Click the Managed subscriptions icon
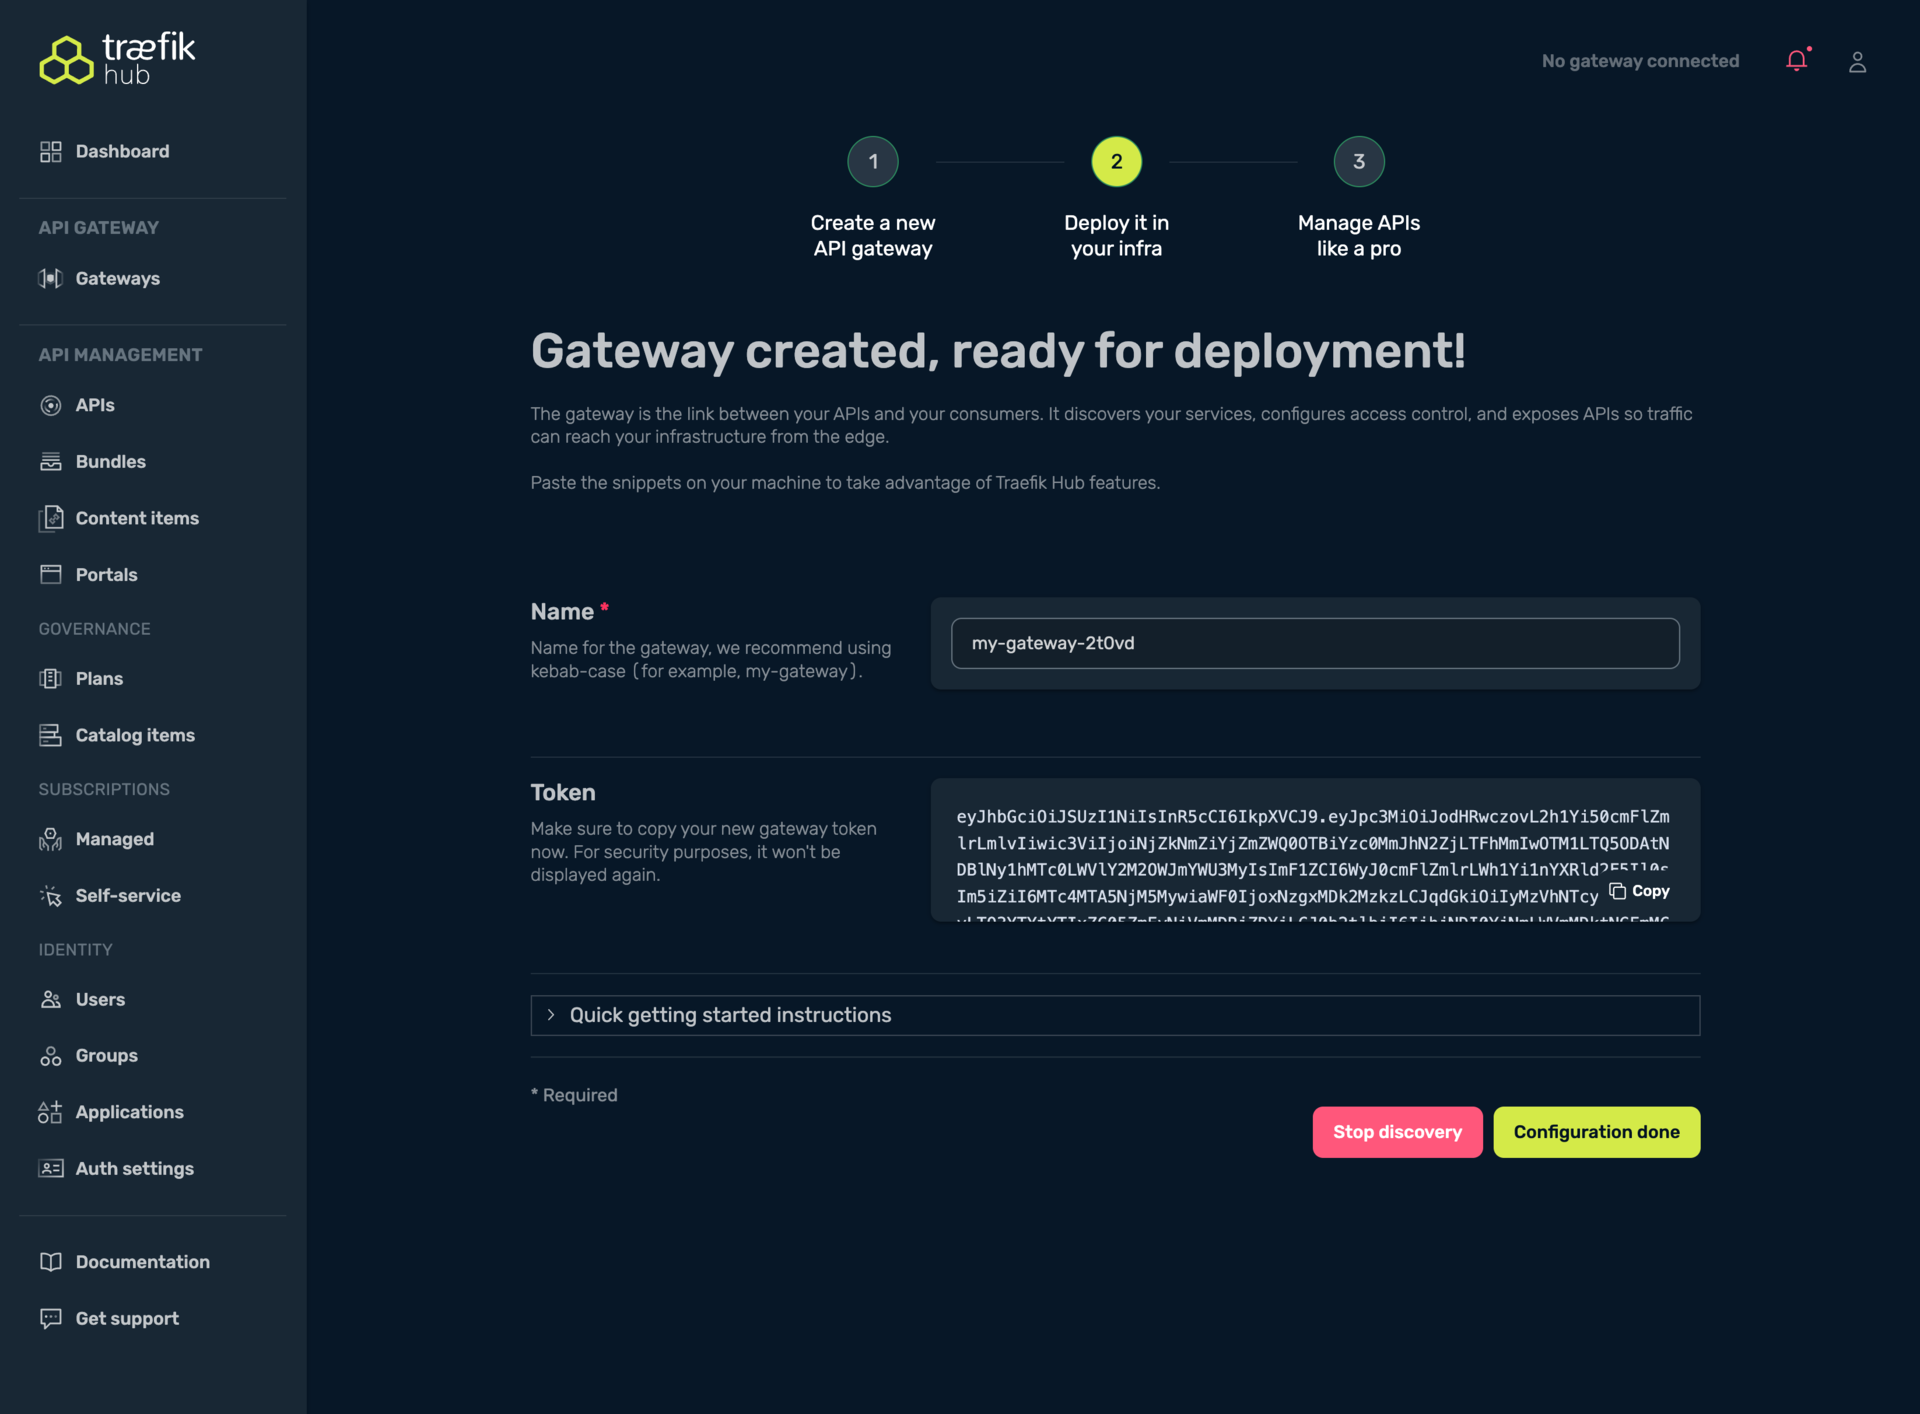This screenshot has width=1920, height=1414. tap(51, 839)
